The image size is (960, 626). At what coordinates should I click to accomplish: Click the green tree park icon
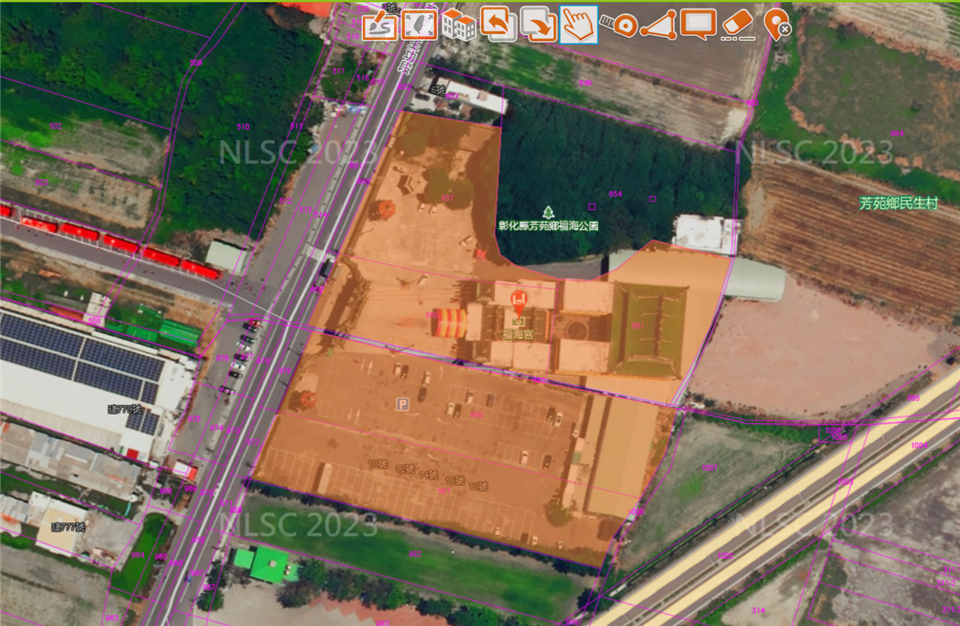548,211
